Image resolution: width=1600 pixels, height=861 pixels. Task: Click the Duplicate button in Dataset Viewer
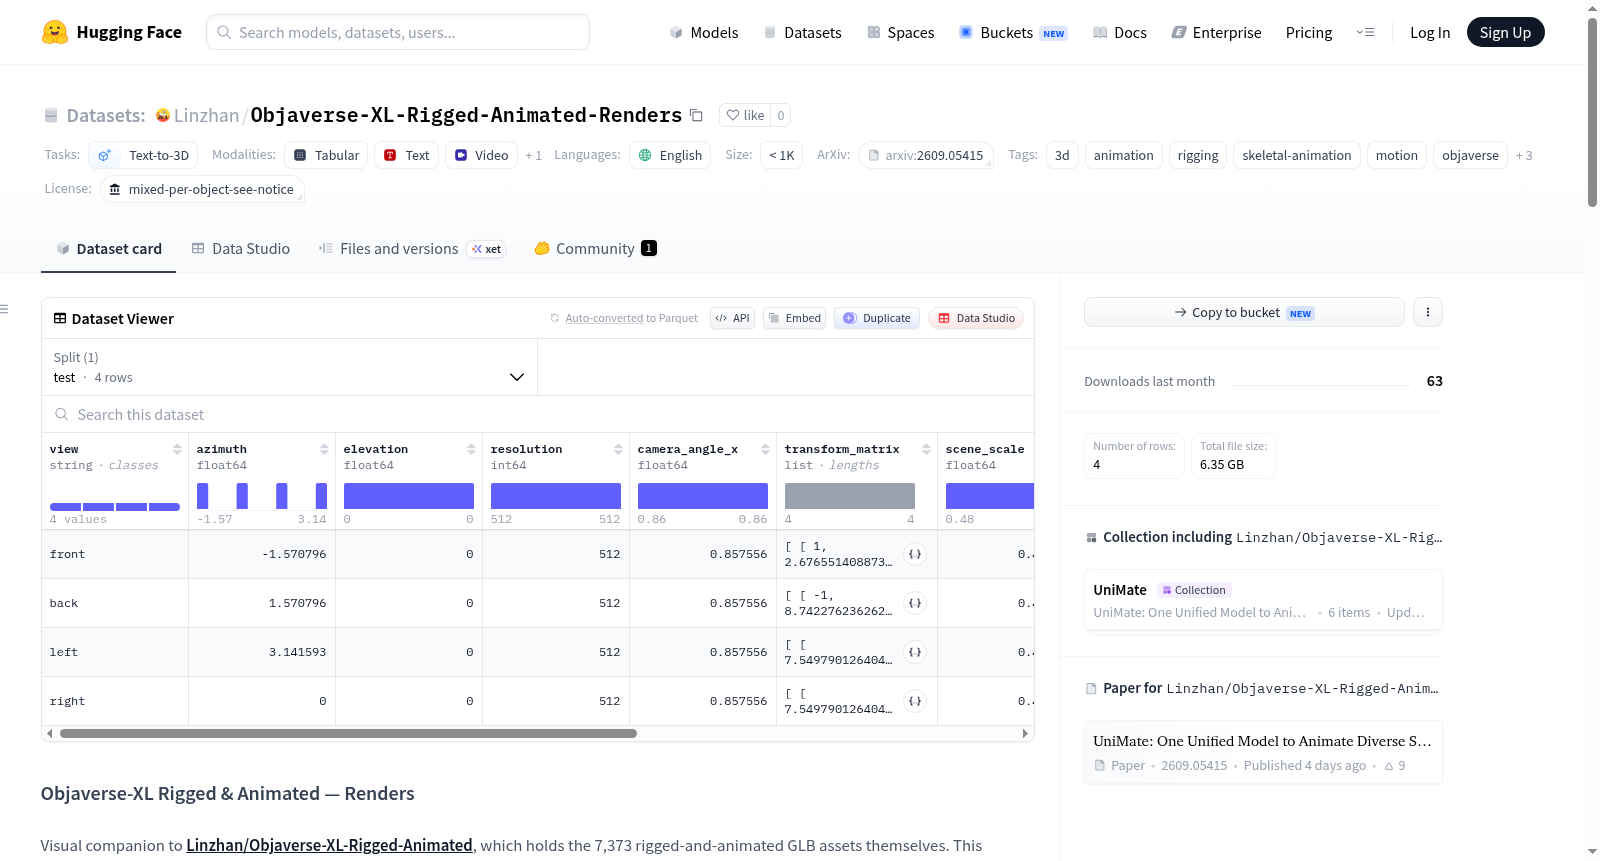coord(877,318)
